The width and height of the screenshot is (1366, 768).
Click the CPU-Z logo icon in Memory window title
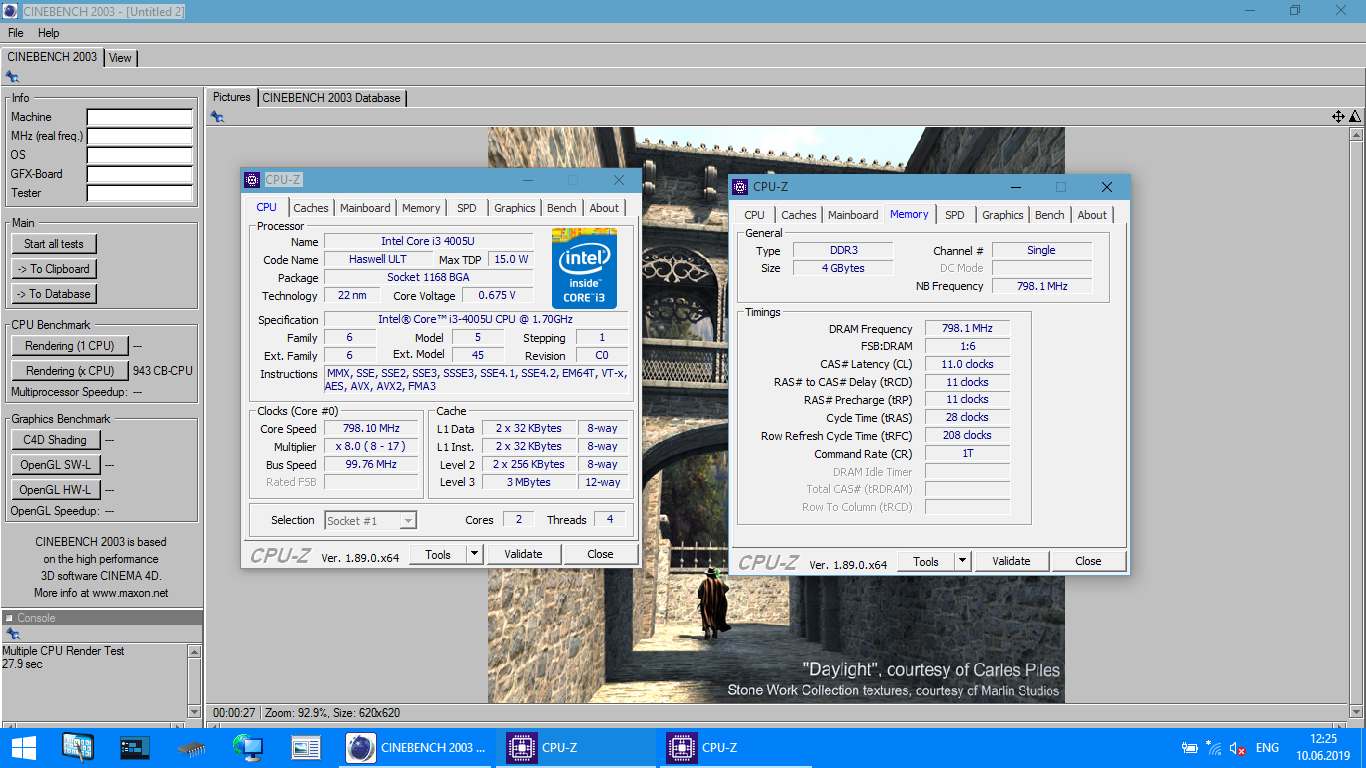740,187
